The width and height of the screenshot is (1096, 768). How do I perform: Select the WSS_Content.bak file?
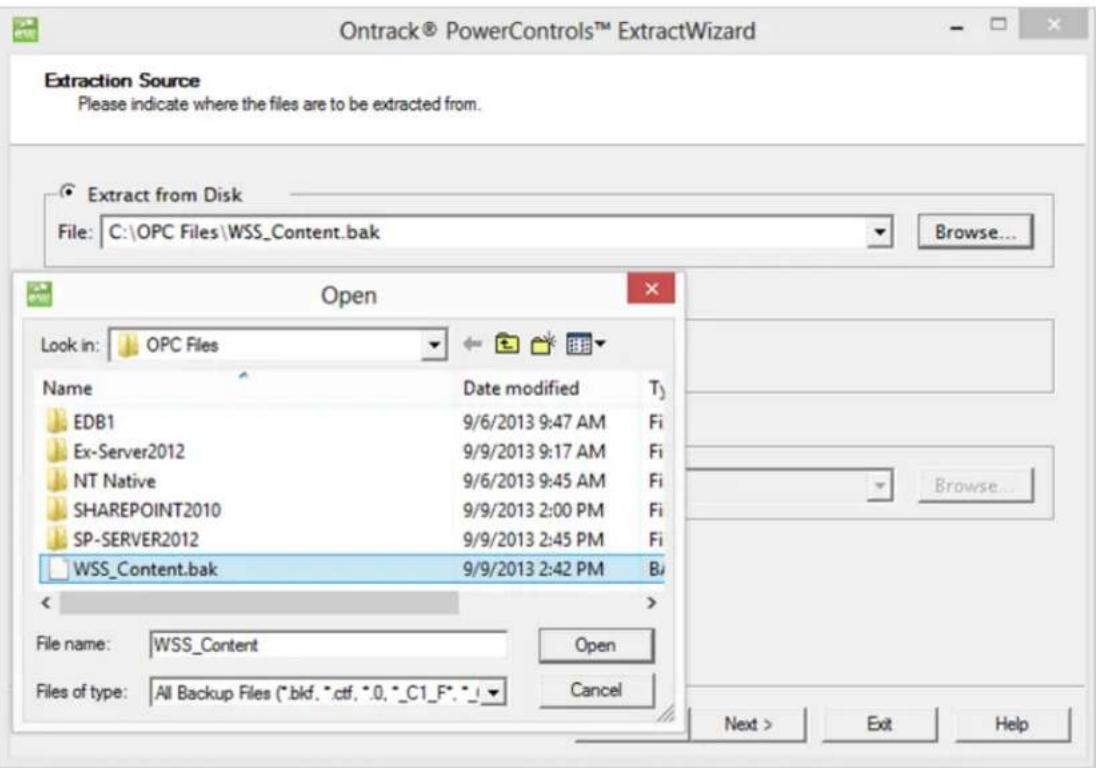352,569
